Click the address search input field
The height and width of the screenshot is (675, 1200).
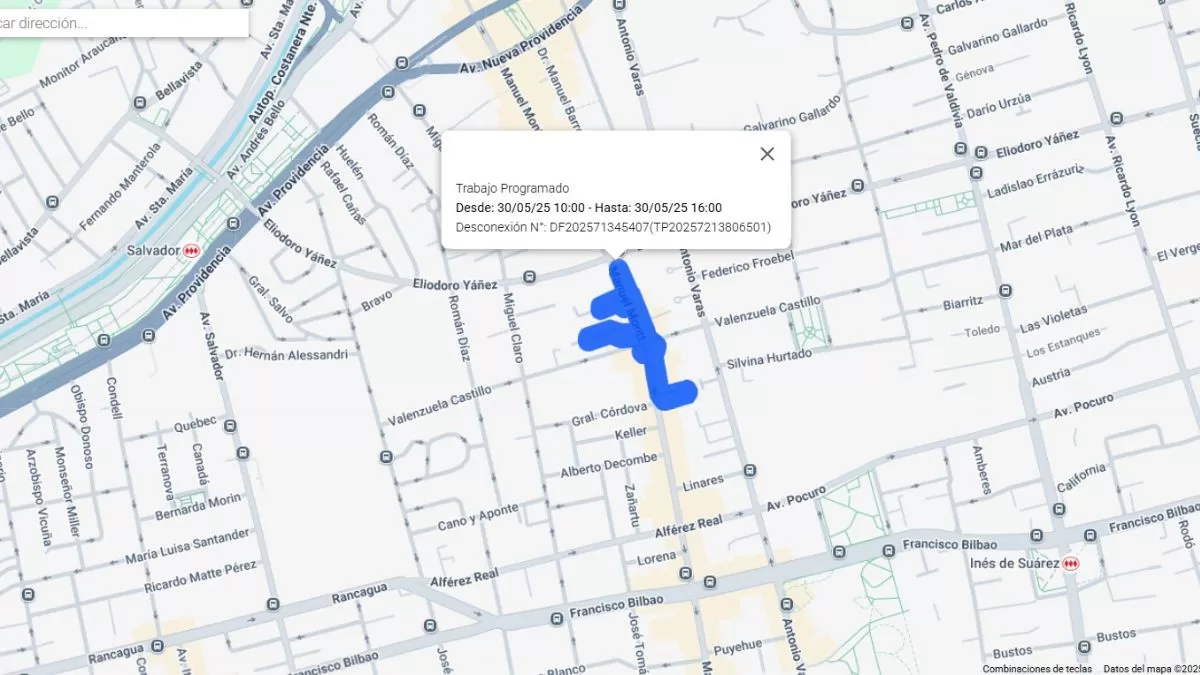120,23
